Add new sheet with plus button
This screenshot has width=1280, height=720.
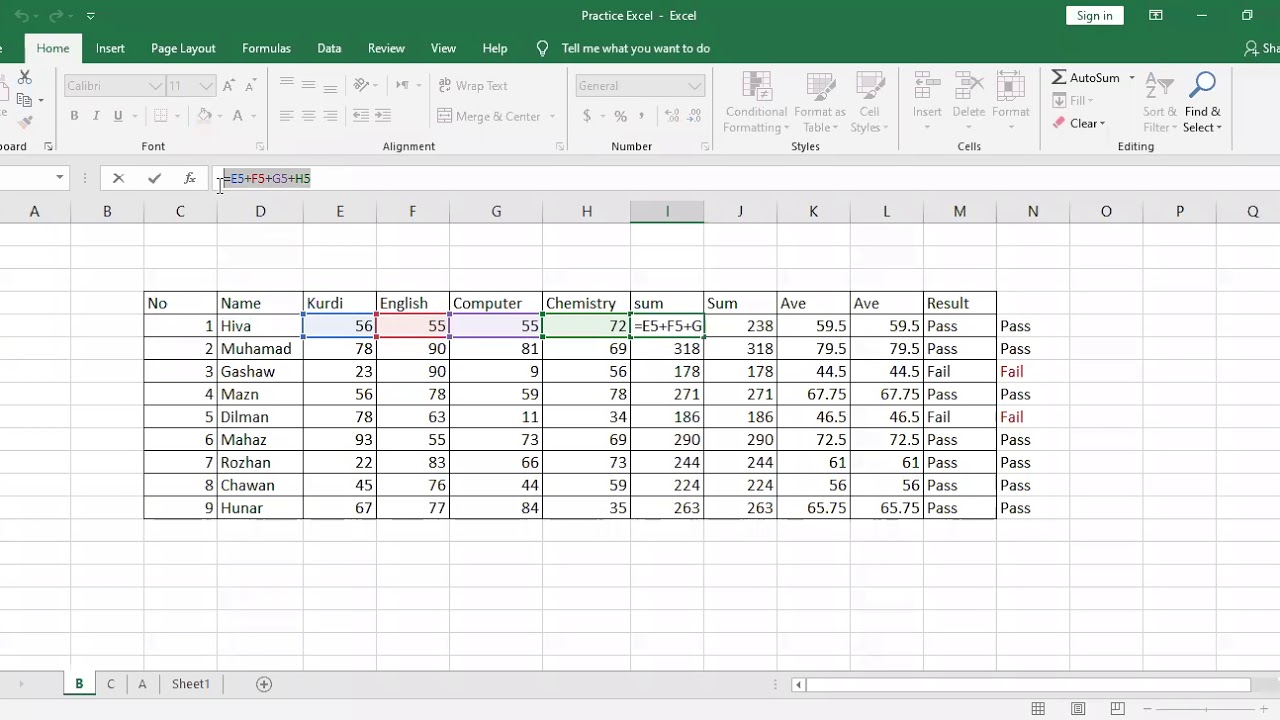264,684
